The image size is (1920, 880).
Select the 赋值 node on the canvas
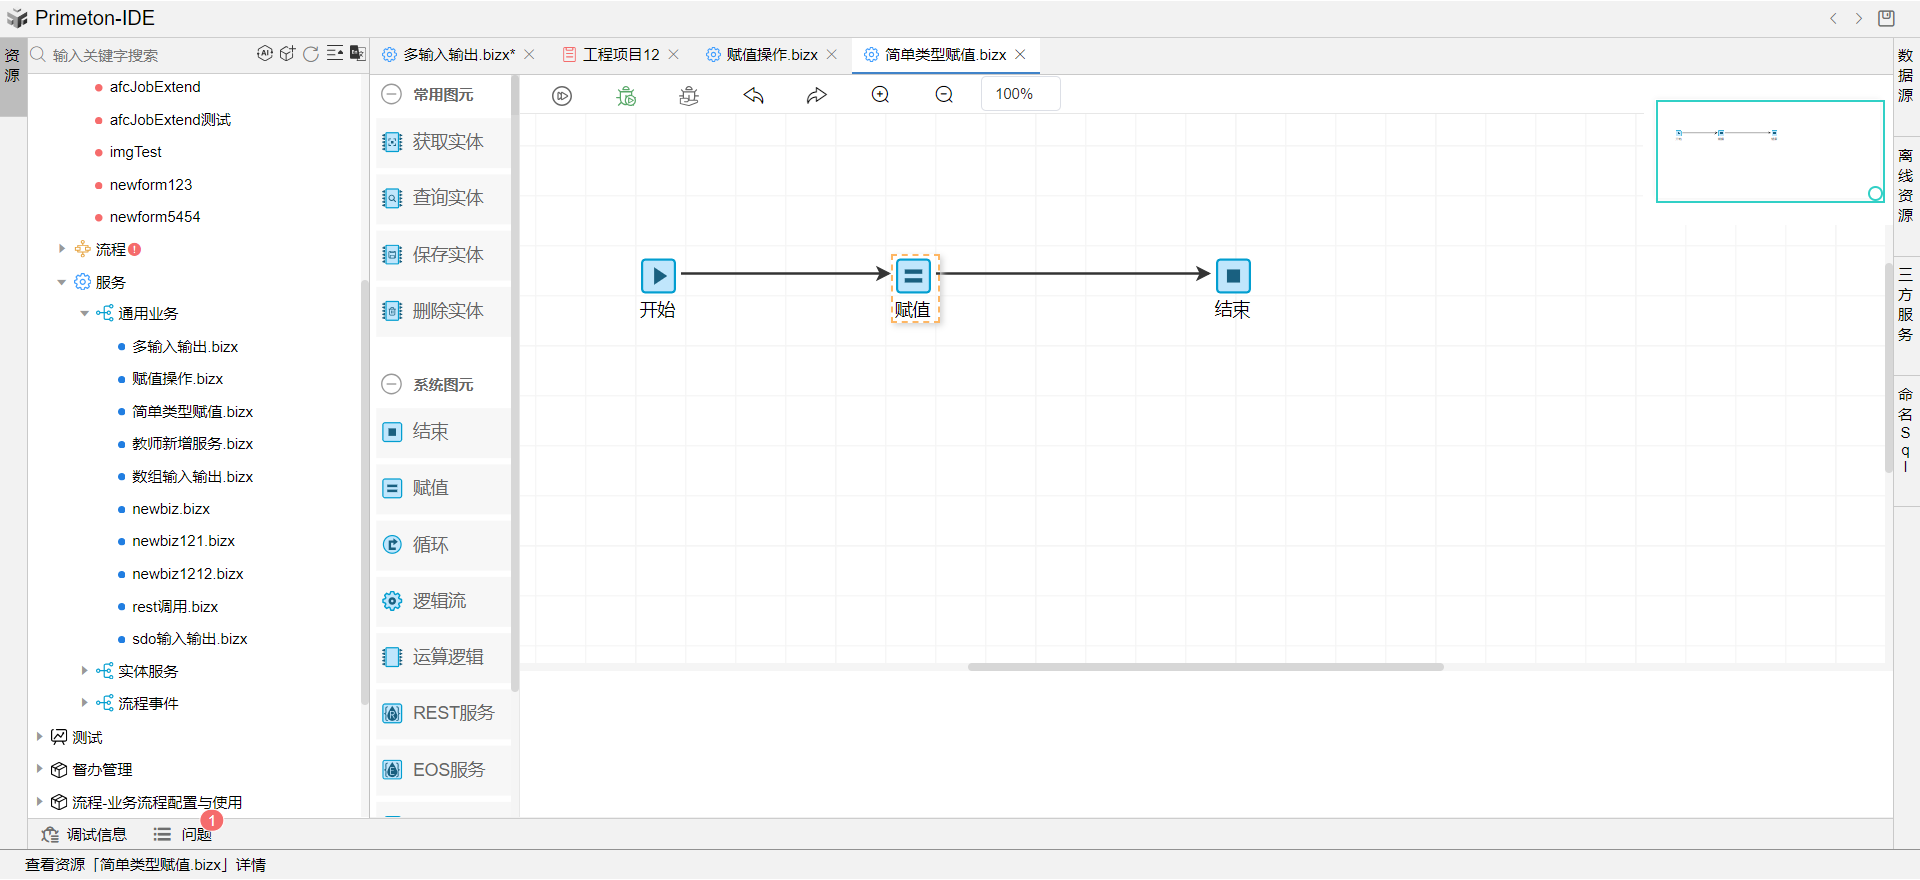913,276
